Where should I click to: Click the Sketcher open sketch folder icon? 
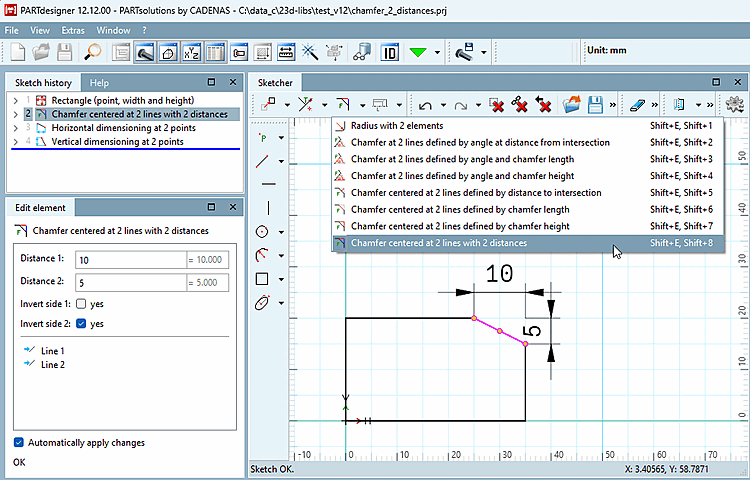click(571, 105)
